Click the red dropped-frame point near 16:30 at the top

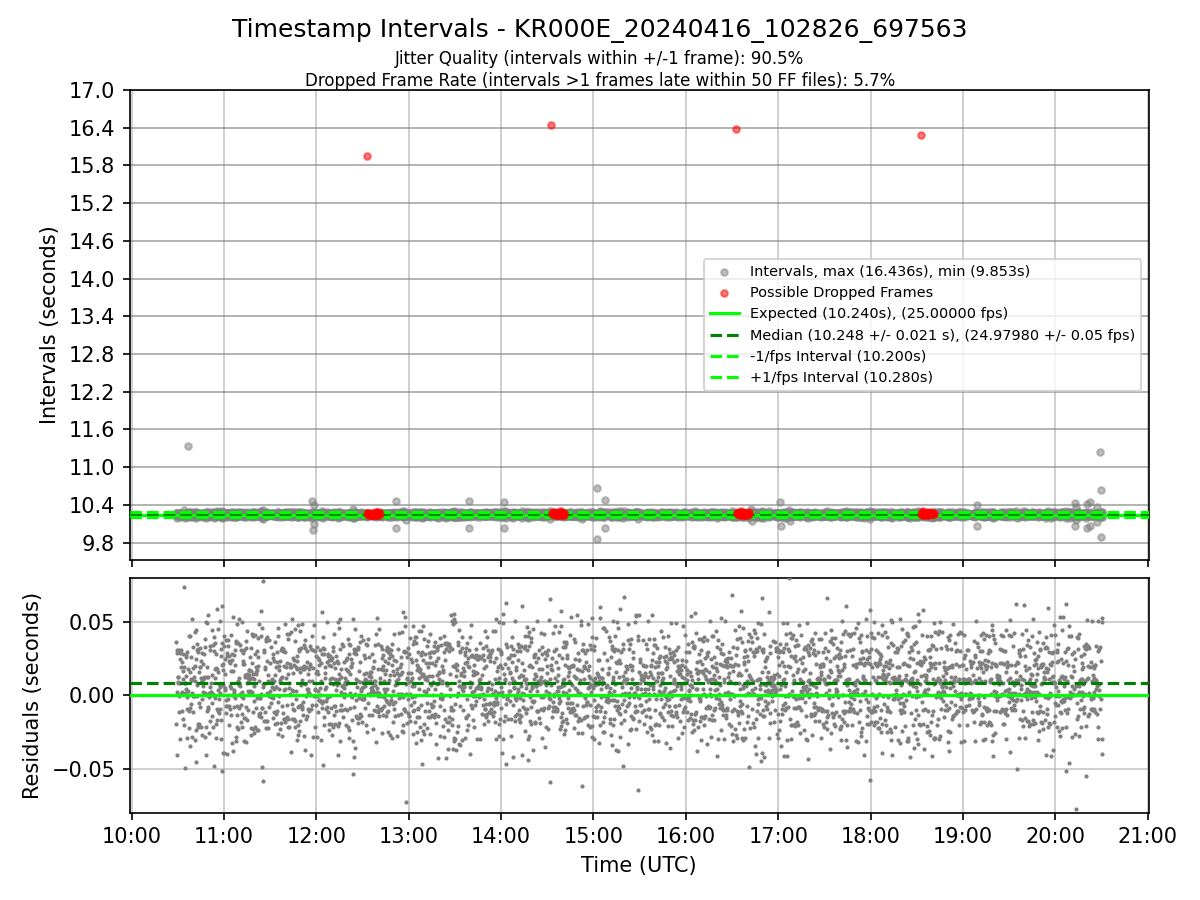click(736, 129)
